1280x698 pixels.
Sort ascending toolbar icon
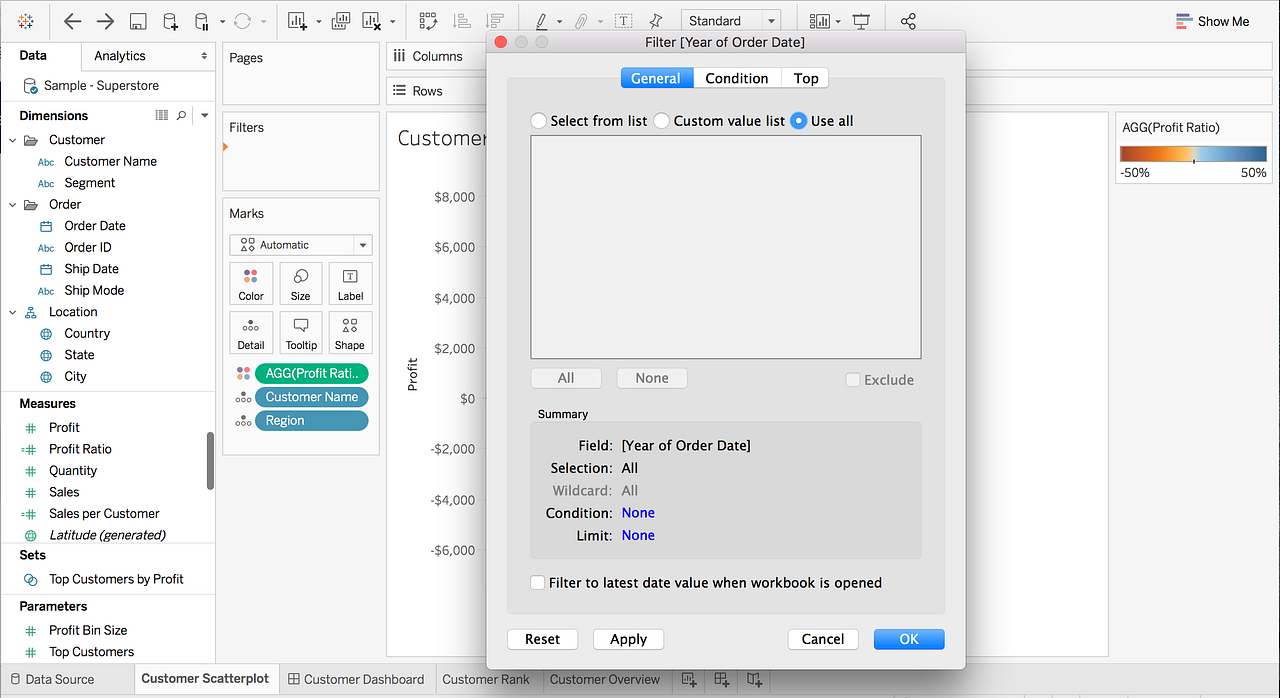462,21
